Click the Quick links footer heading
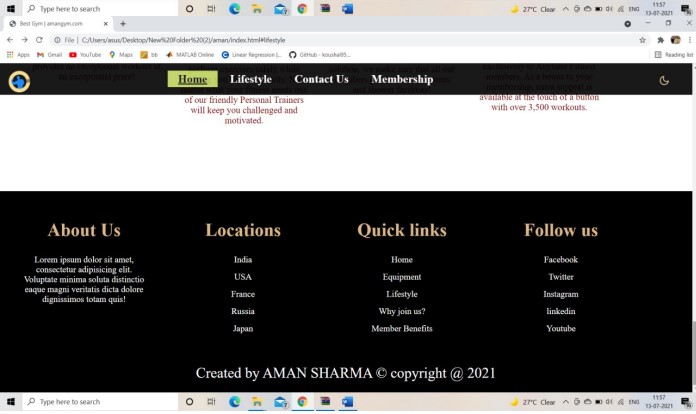This screenshot has height=414, width=696. point(402,230)
